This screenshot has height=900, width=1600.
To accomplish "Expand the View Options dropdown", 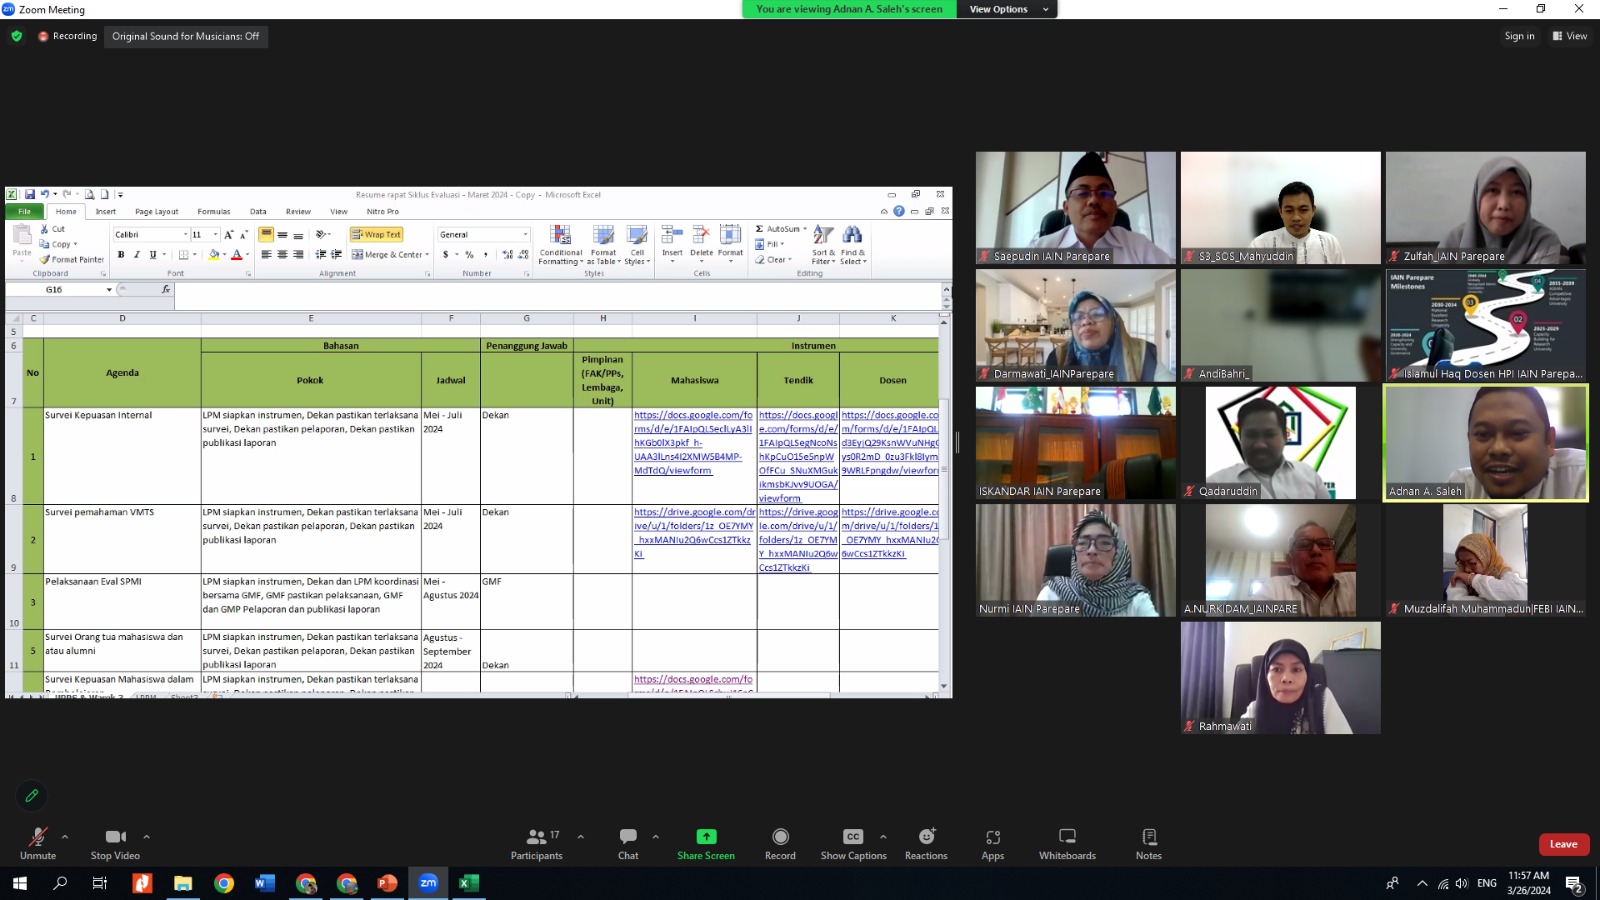I will (x=1007, y=9).
